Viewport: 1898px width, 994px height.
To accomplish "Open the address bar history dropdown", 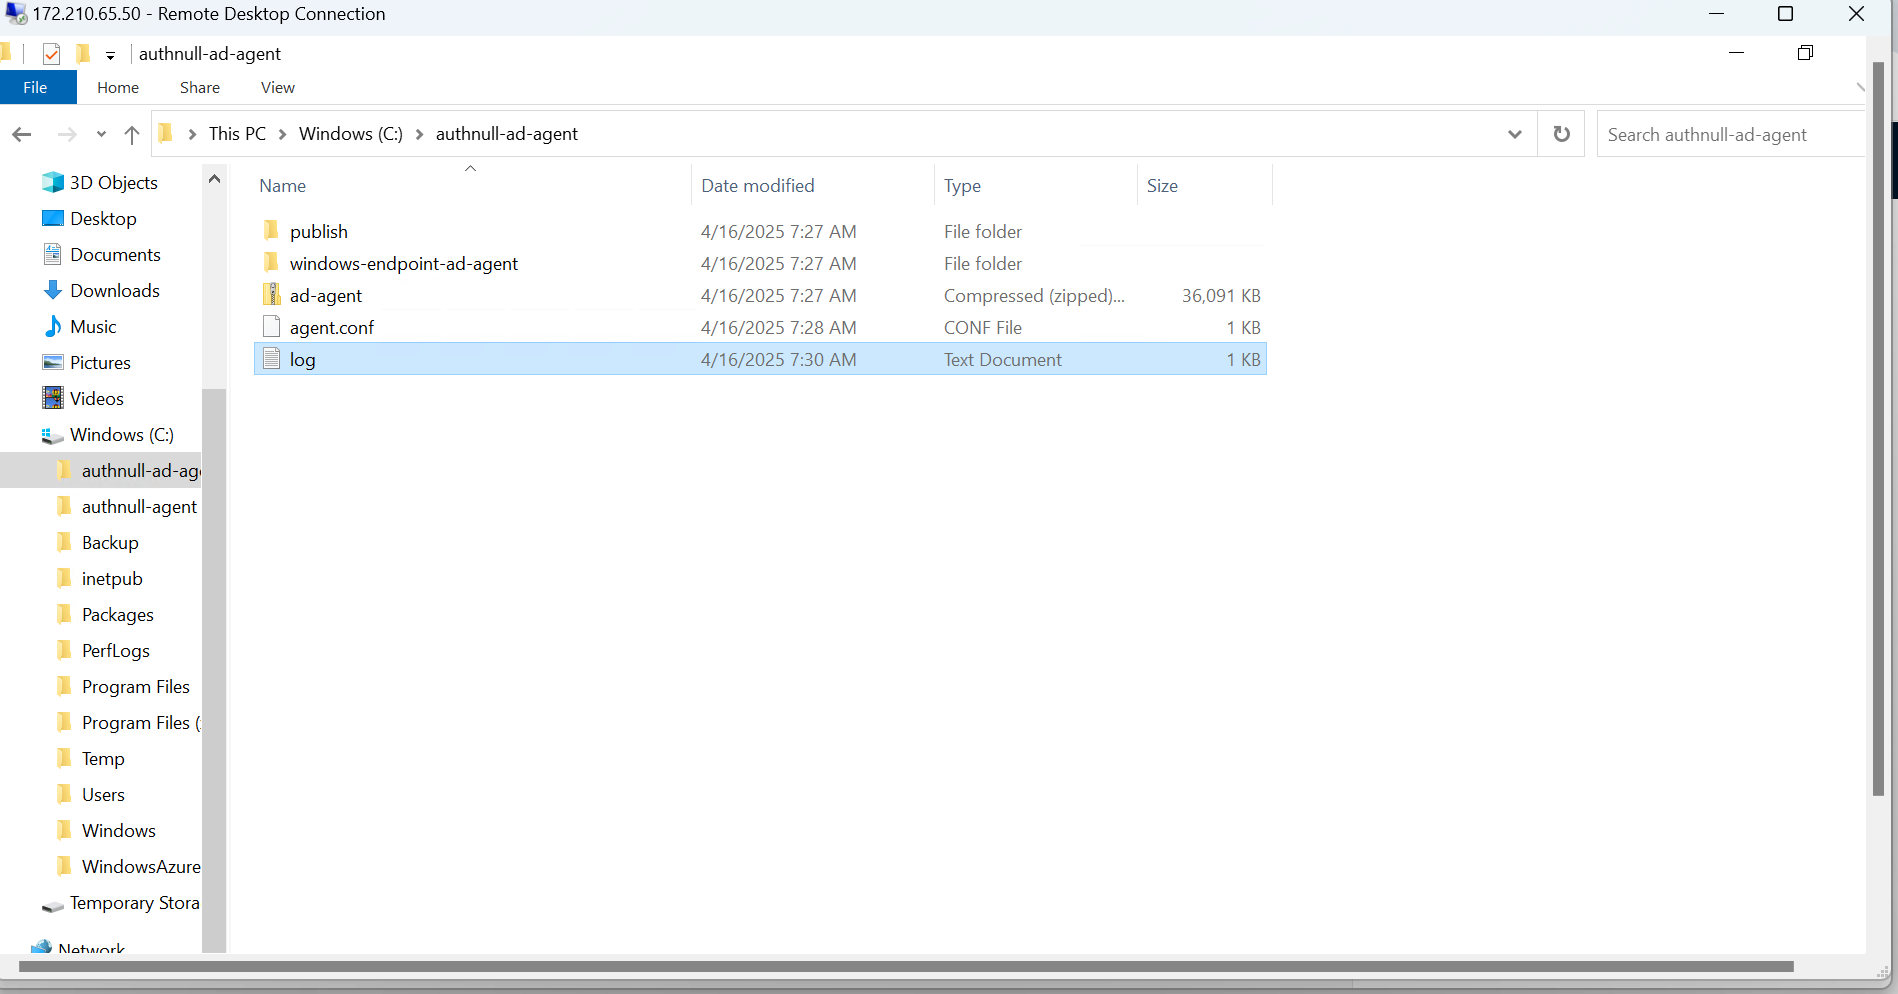I will point(1515,133).
